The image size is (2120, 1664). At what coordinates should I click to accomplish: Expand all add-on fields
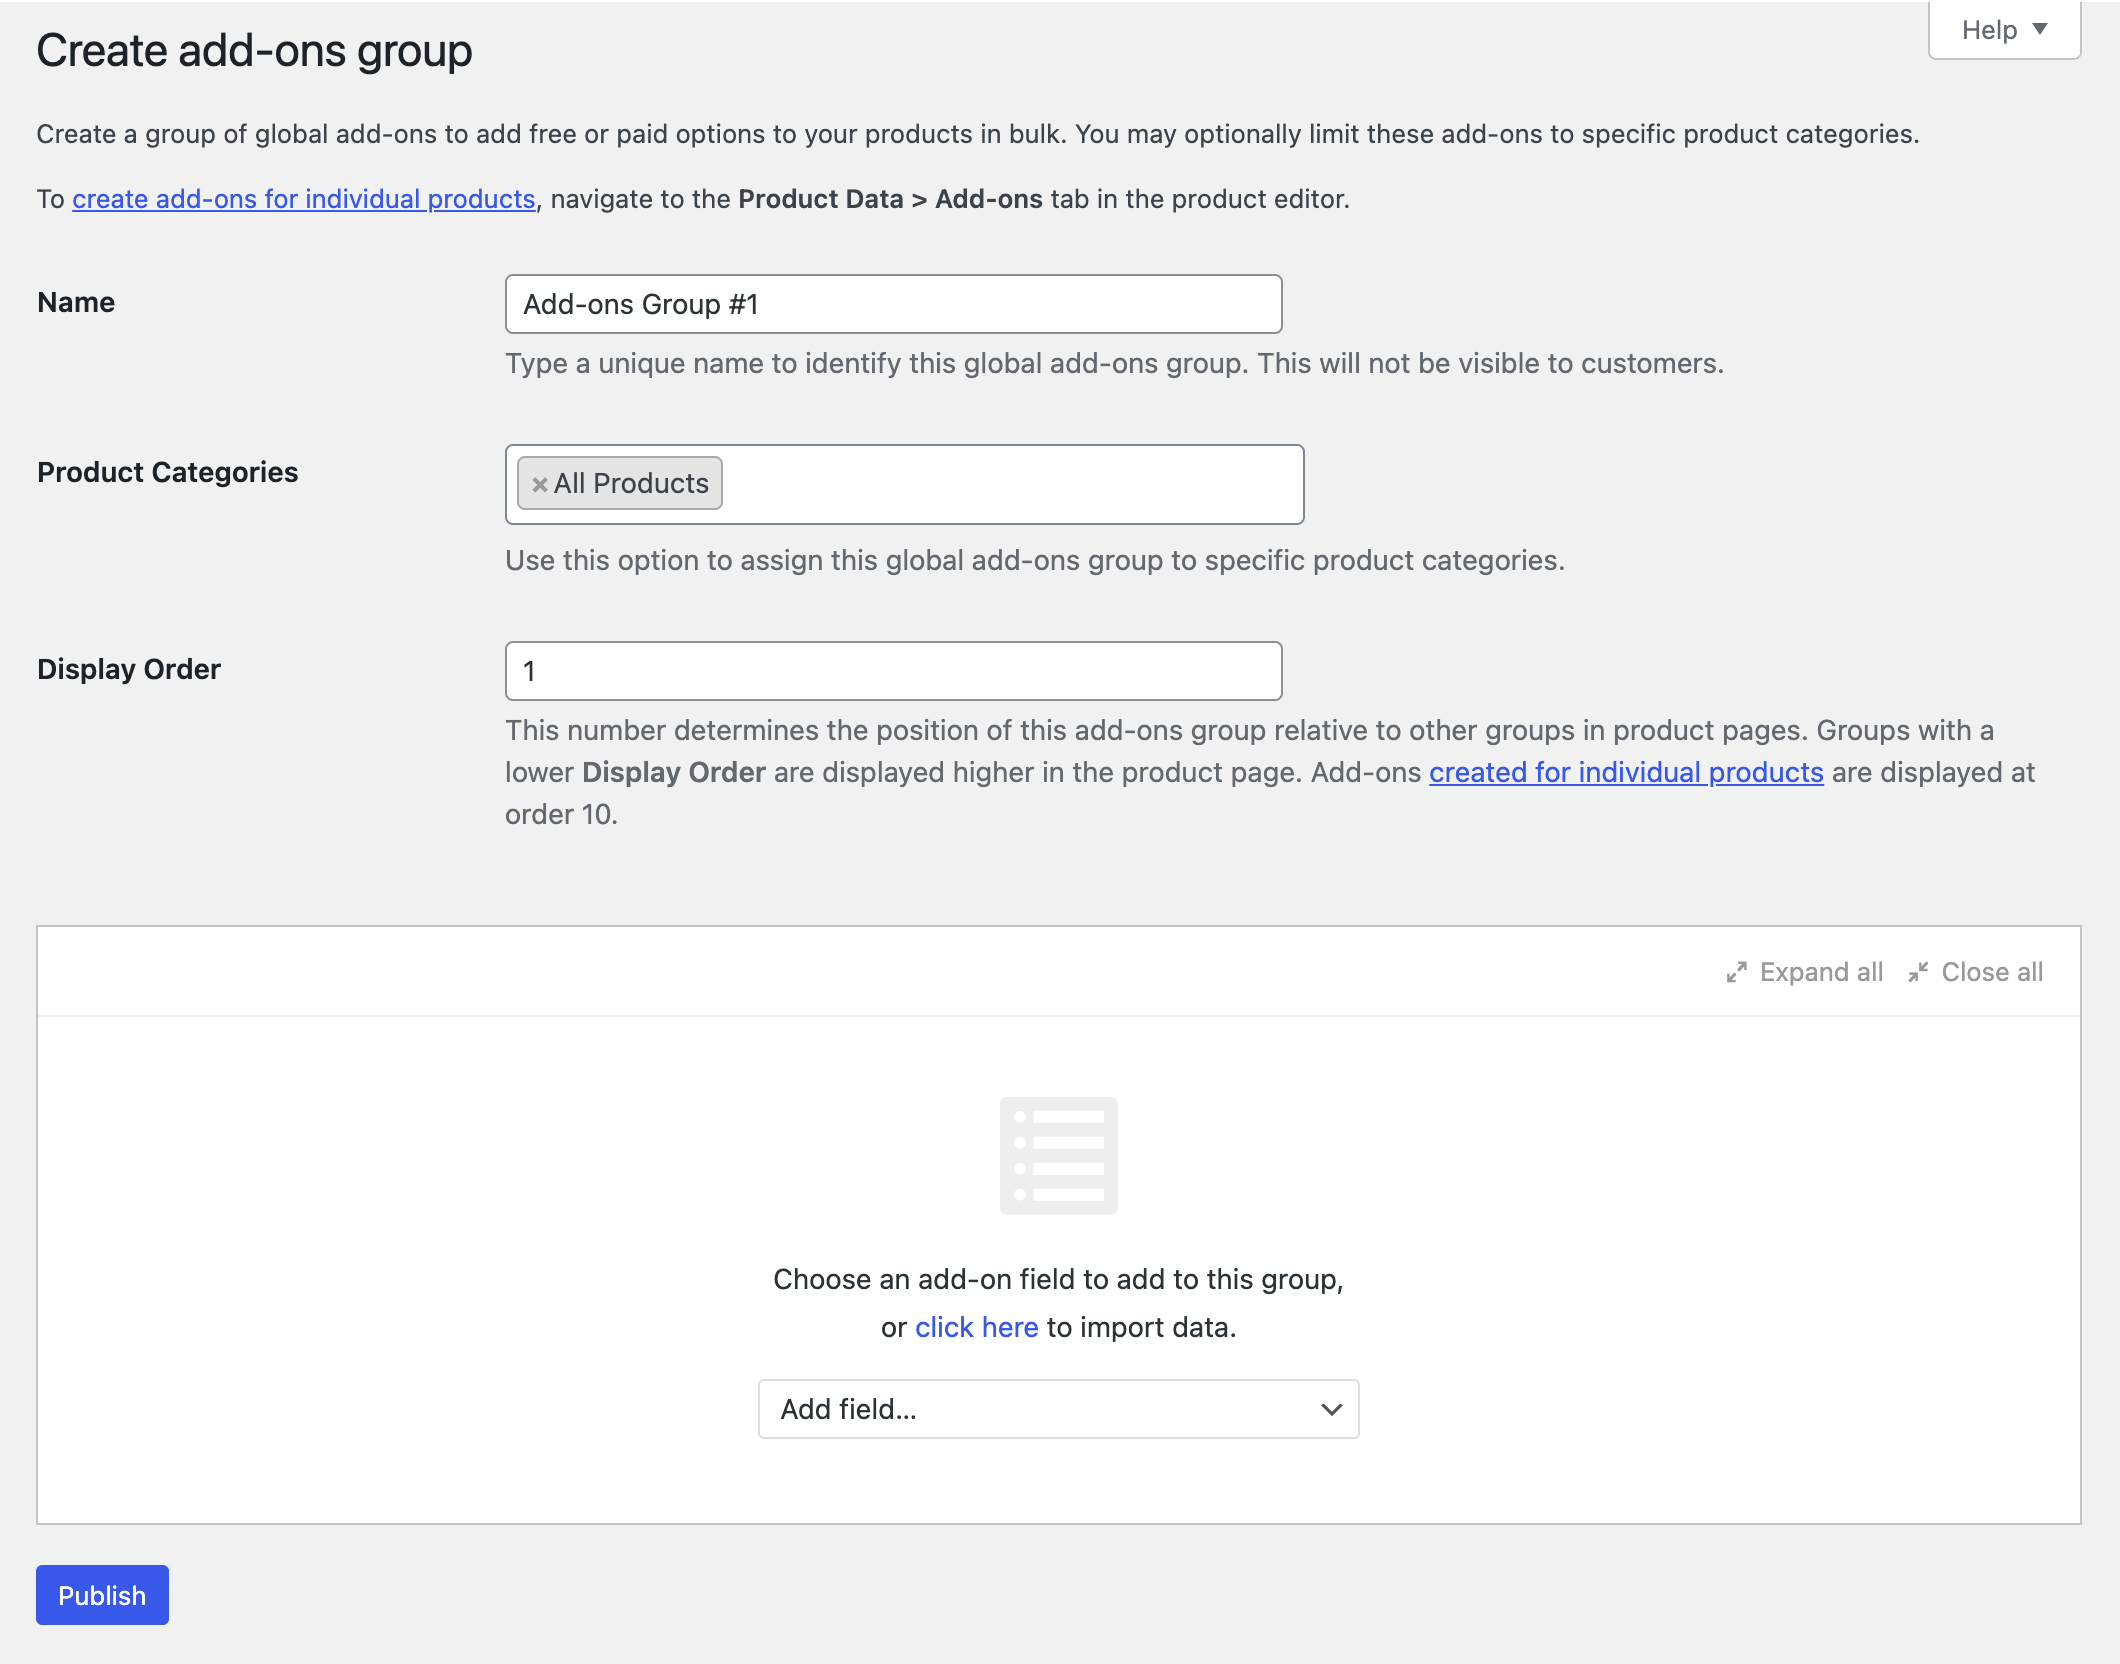pyautogui.click(x=1819, y=971)
